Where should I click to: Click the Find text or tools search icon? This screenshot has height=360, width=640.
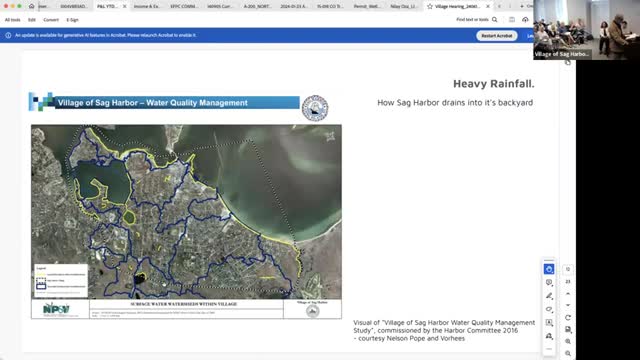coord(495,20)
